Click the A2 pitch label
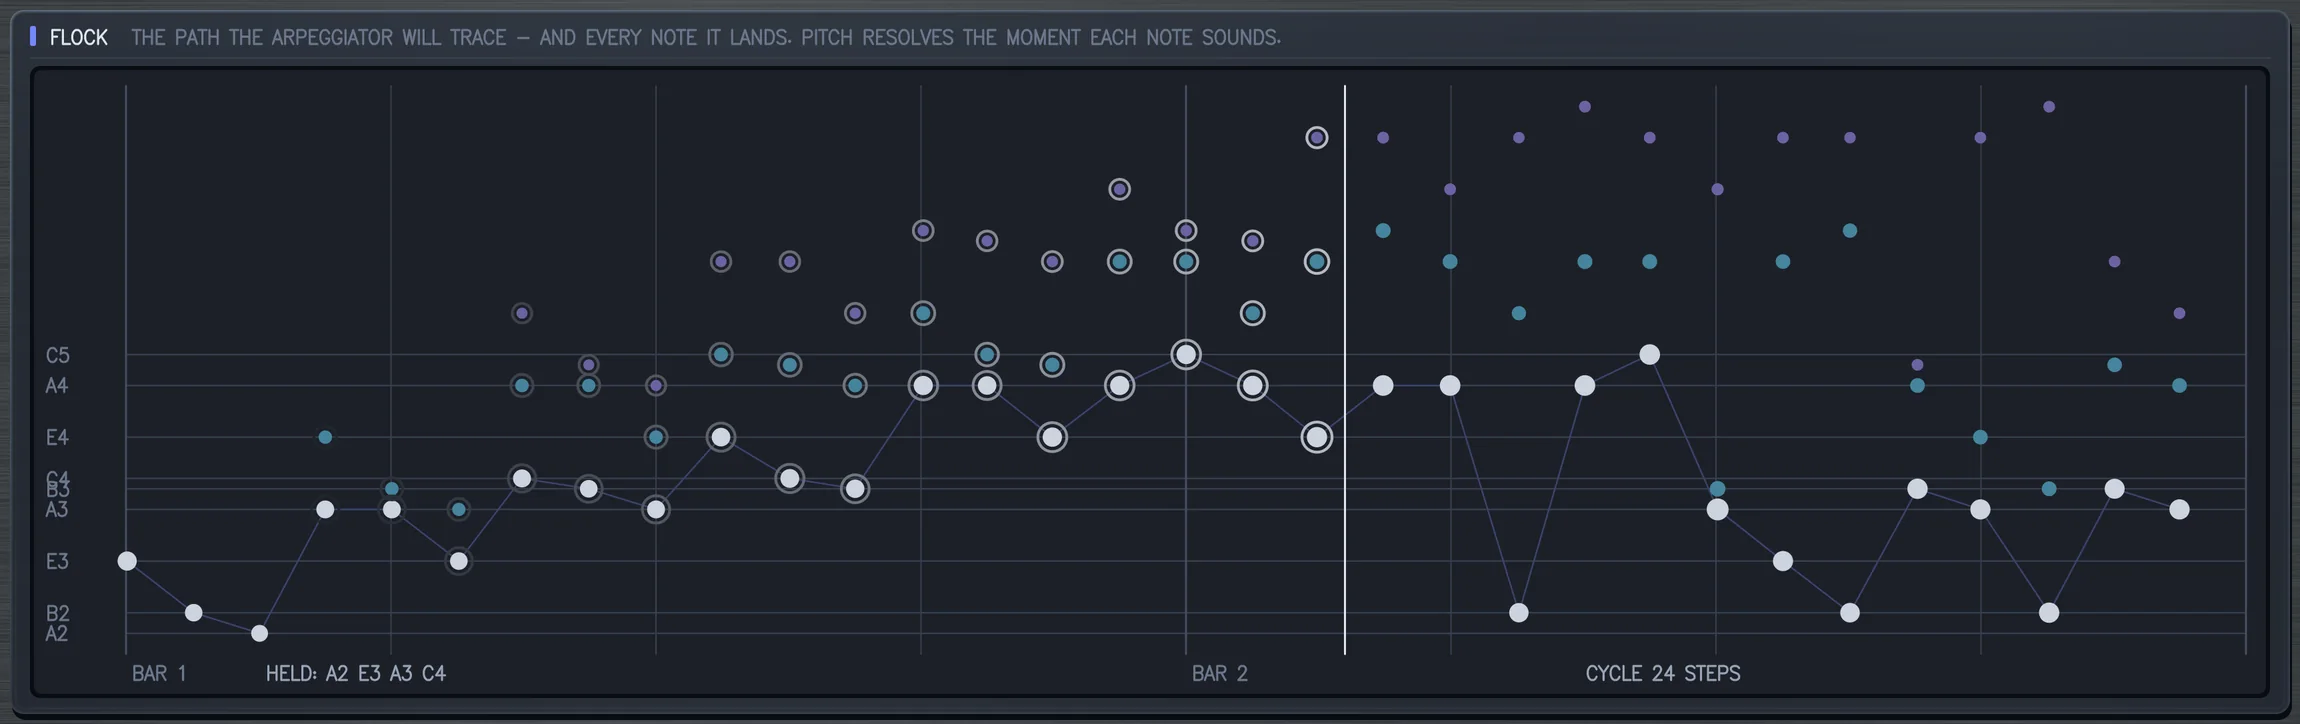The width and height of the screenshot is (2300, 724). [x=57, y=634]
